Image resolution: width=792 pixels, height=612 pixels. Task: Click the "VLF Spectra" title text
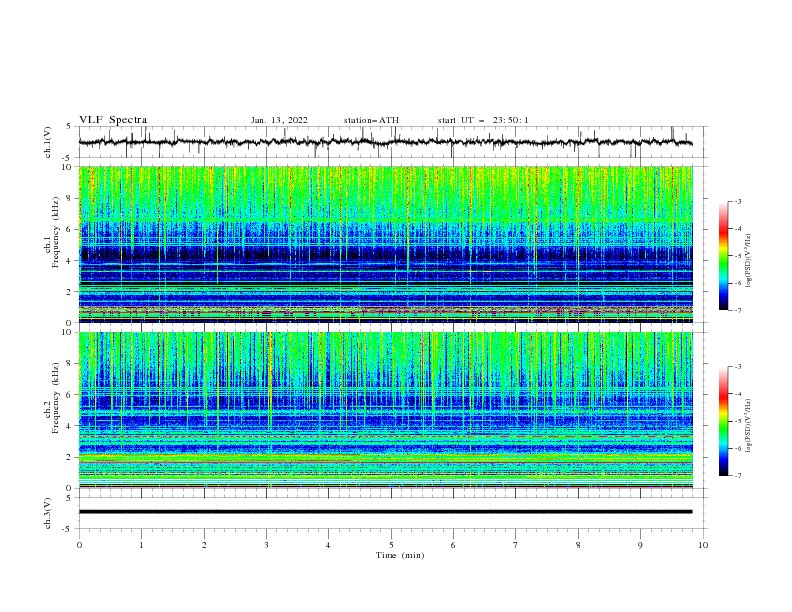point(113,120)
